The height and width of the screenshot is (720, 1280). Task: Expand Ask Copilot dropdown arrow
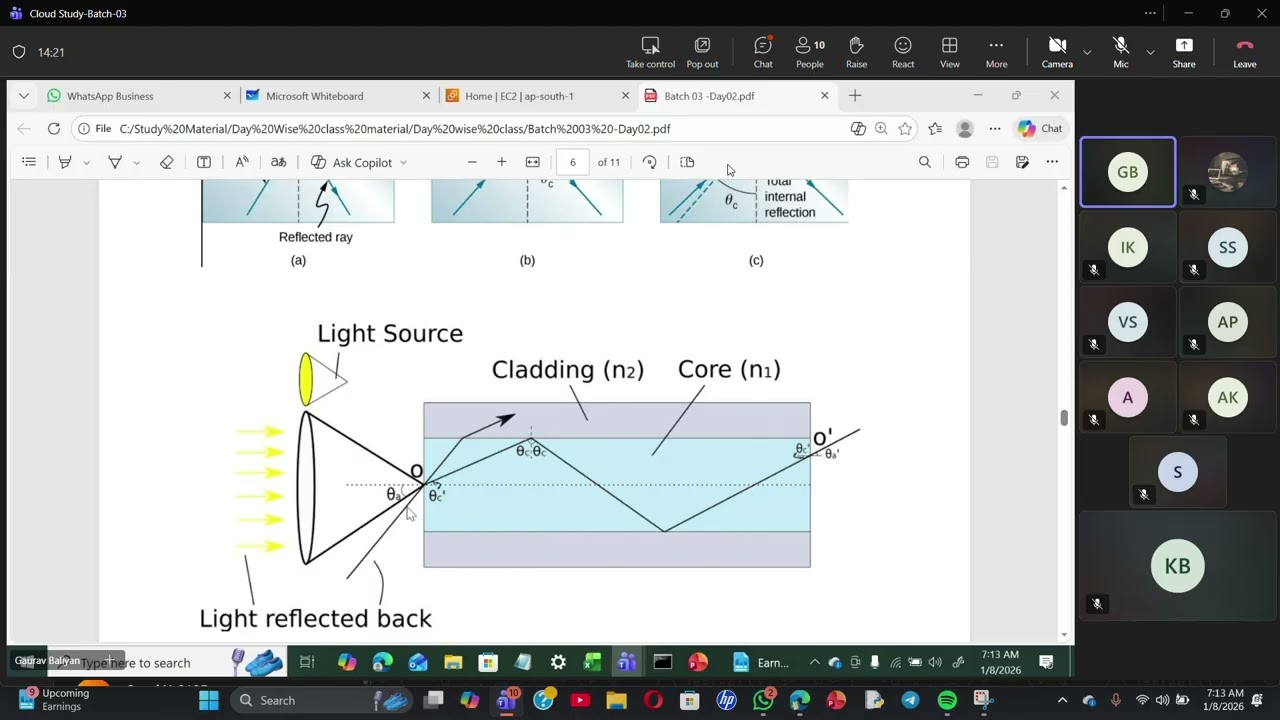[x=403, y=162]
